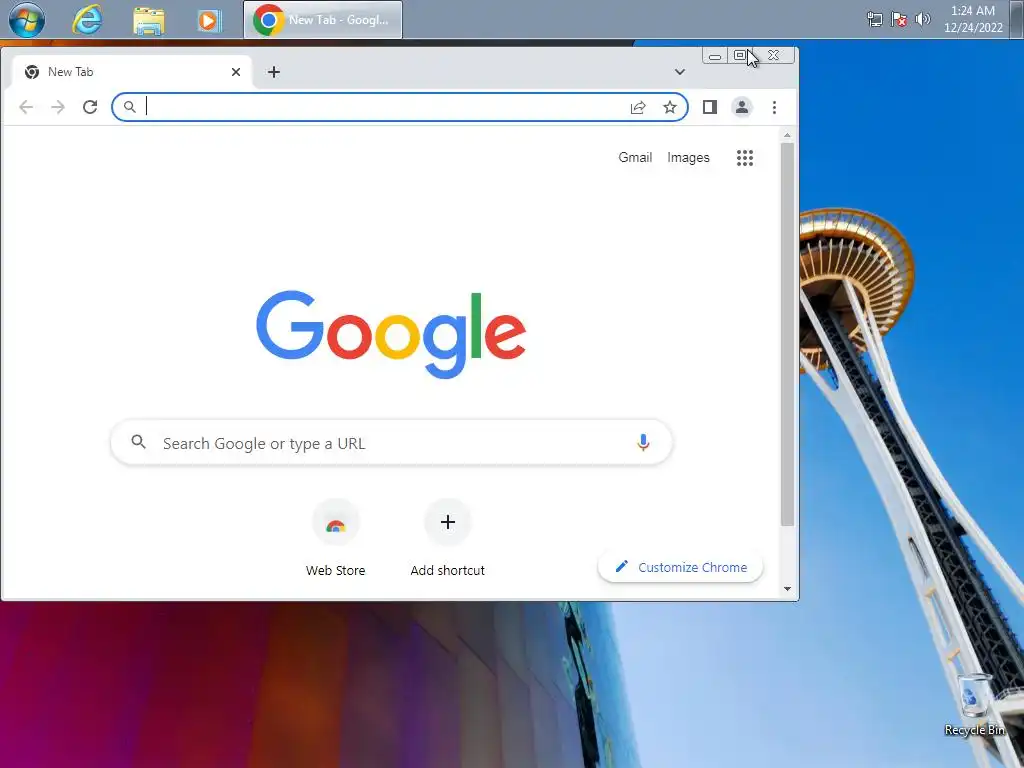Go back with the back arrow
Viewport: 1024px width, 768px height.
point(26,107)
